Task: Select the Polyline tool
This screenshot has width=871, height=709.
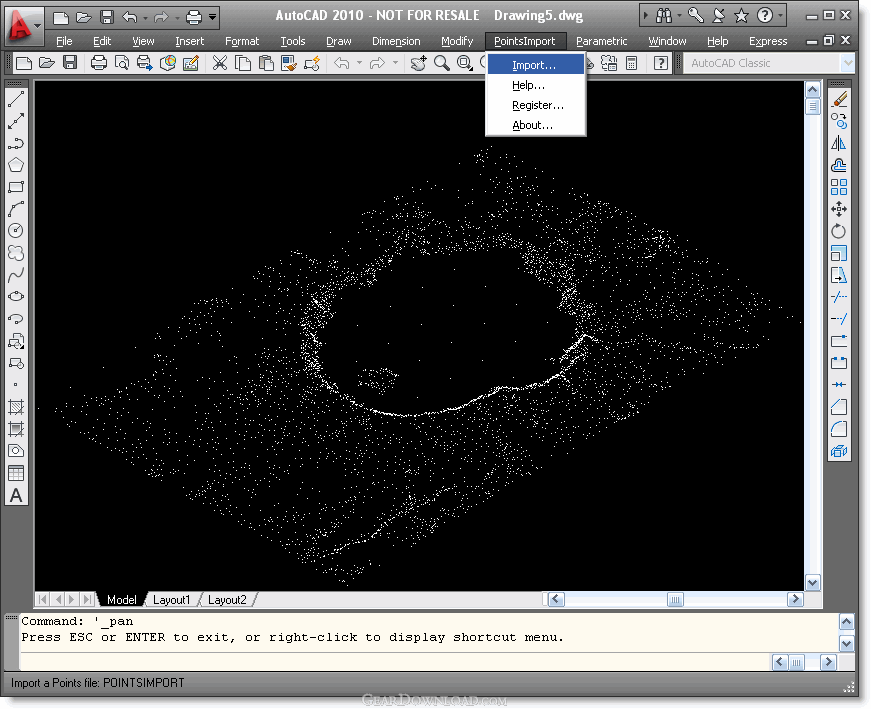Action: point(16,143)
